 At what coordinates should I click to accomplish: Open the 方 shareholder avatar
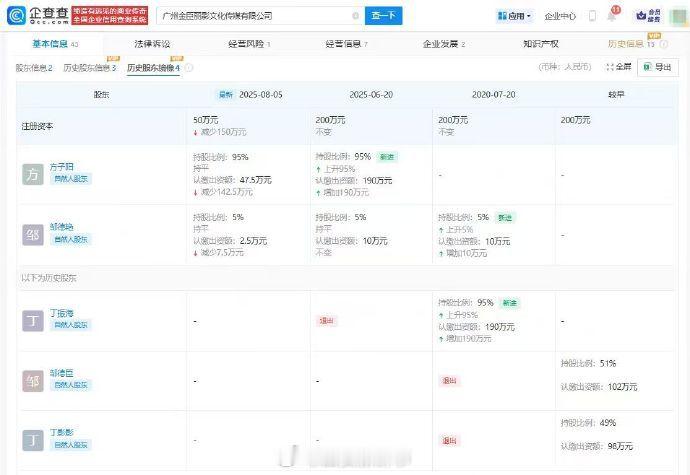click(33, 174)
